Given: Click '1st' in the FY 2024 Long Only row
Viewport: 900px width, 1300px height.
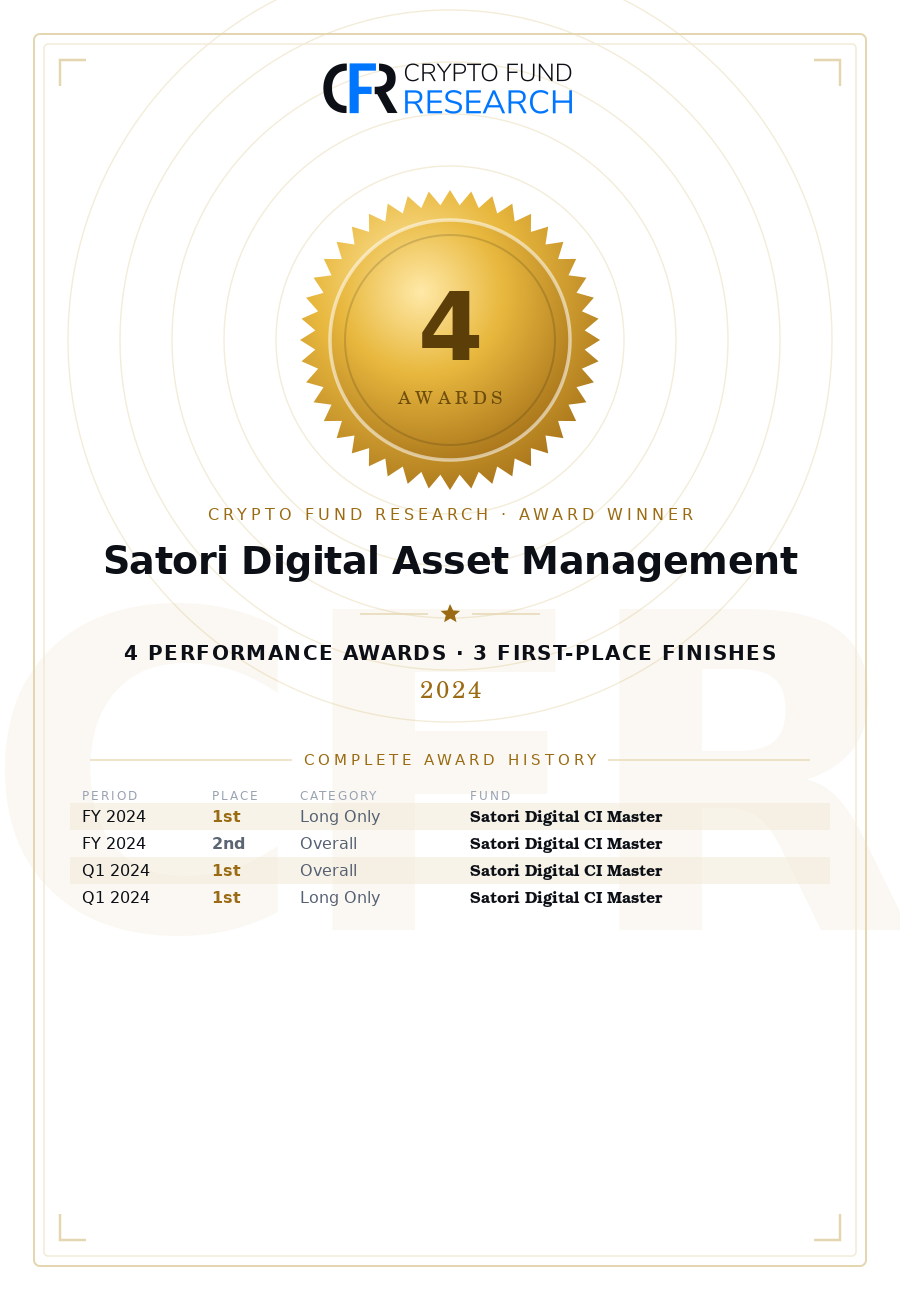Looking at the screenshot, I should [x=226, y=817].
